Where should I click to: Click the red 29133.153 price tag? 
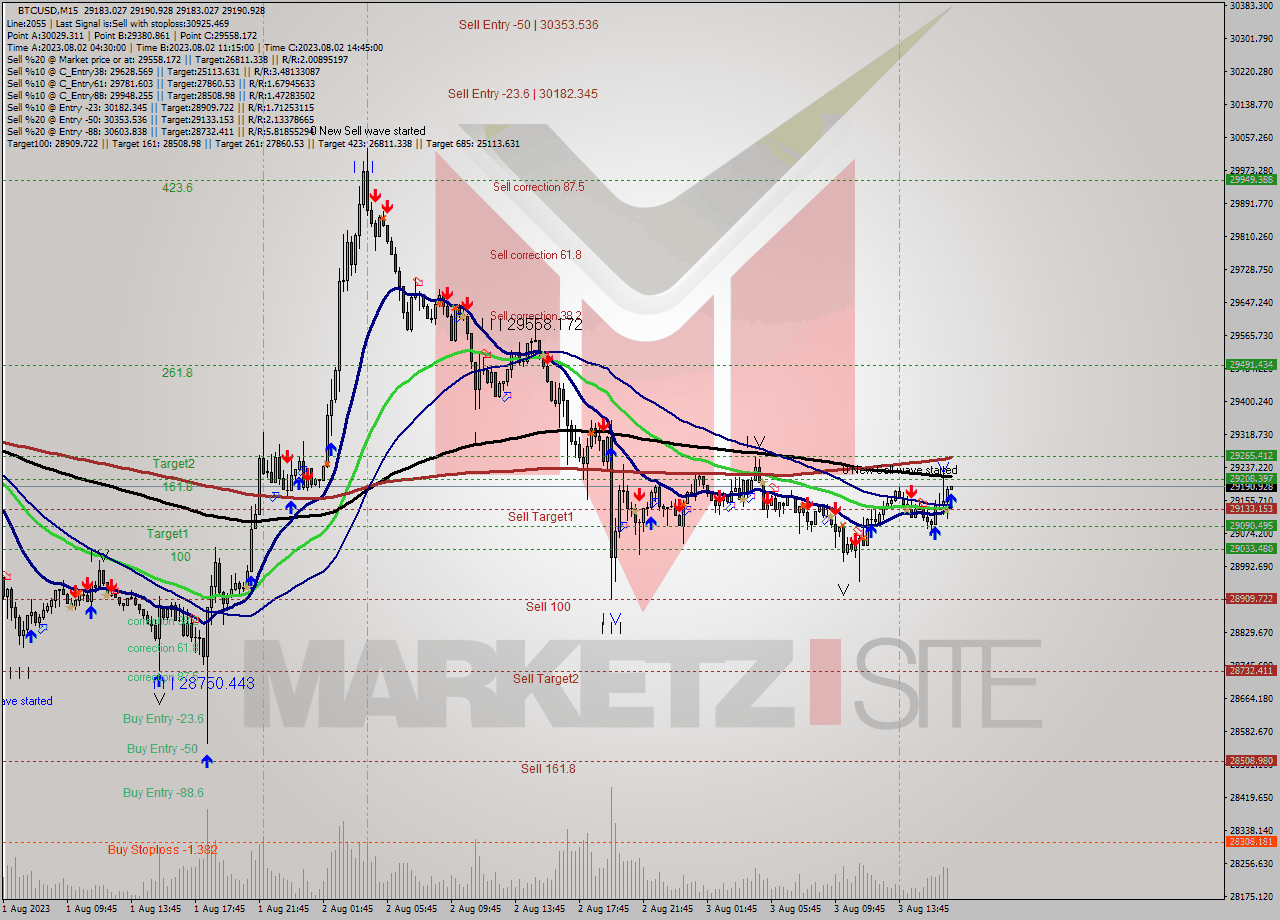click(1250, 508)
